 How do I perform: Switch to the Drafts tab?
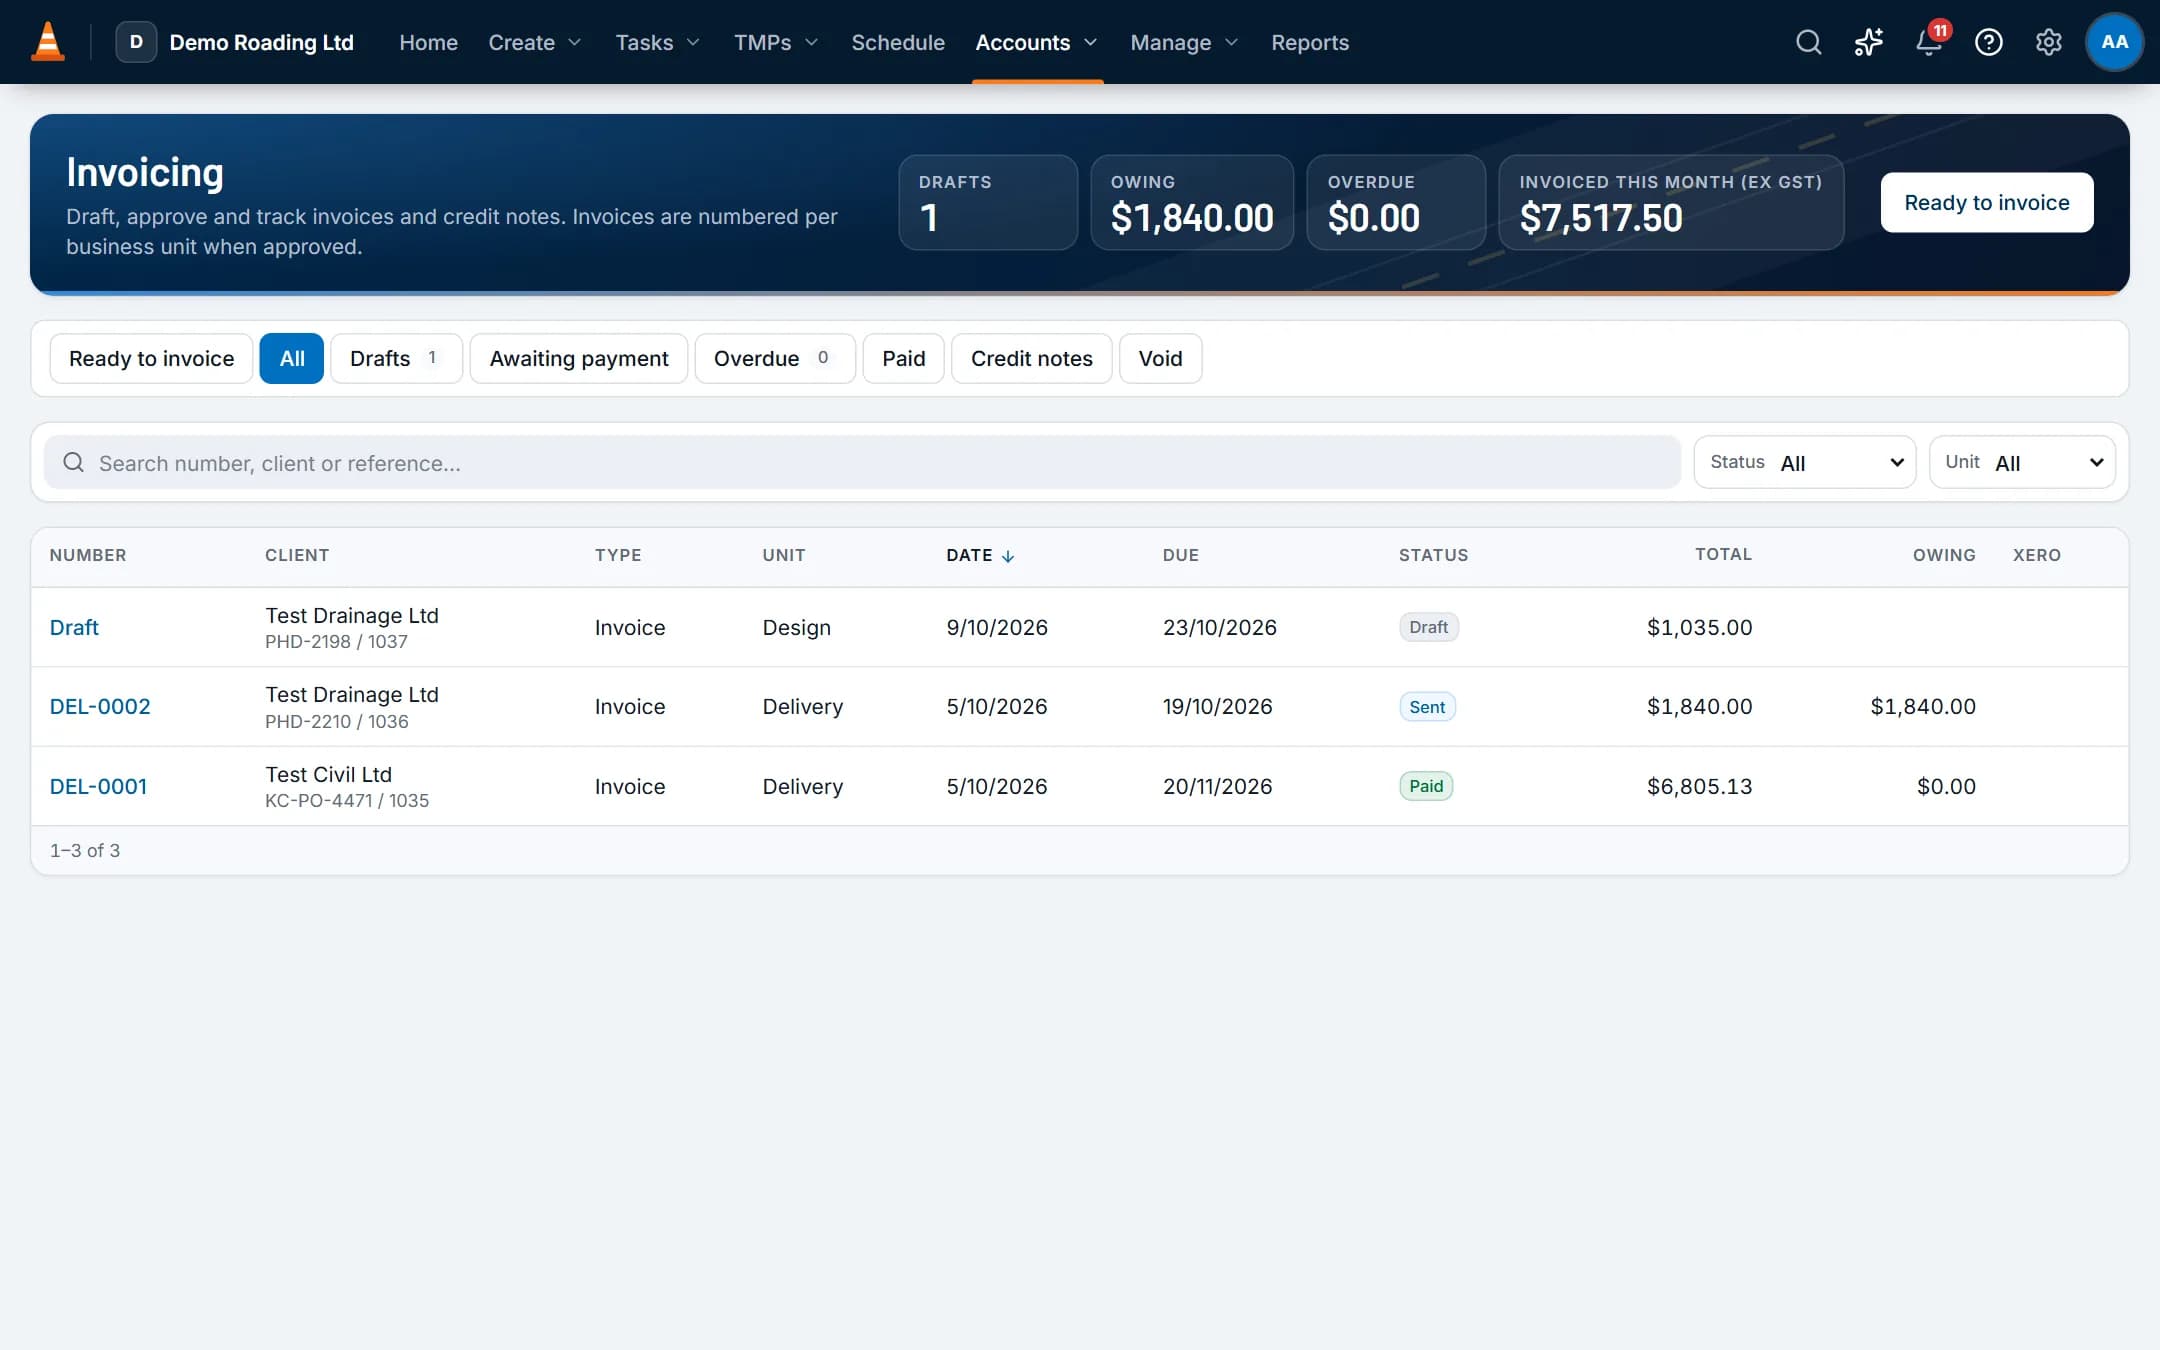click(x=396, y=358)
